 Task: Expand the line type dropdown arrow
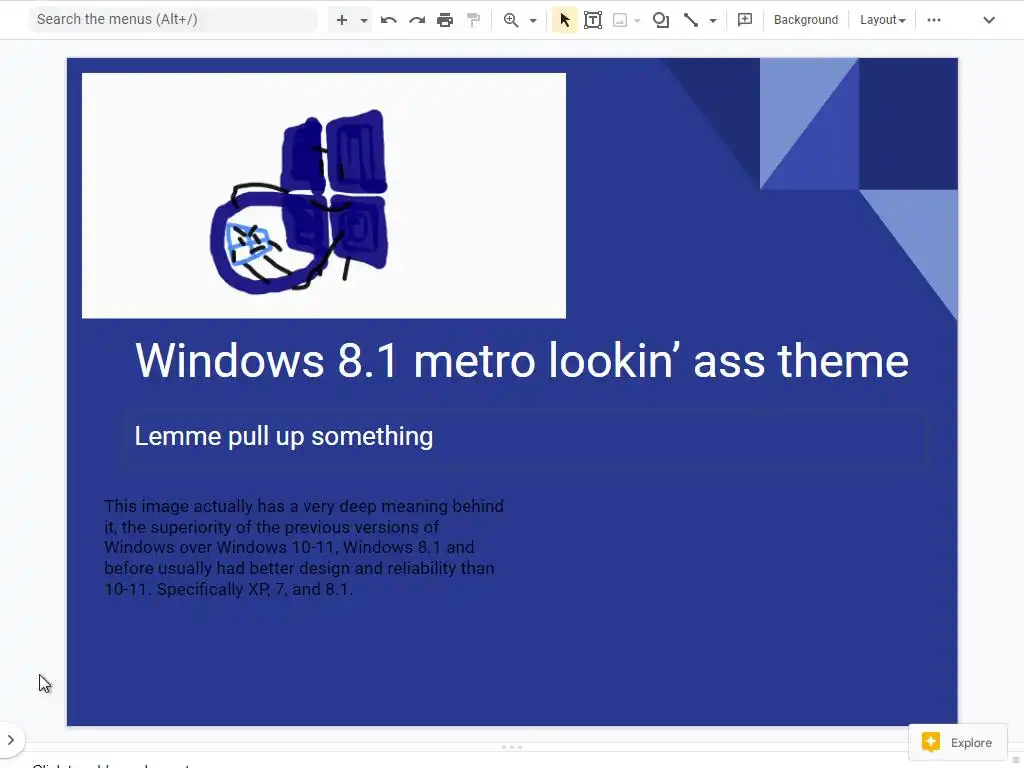click(x=713, y=20)
